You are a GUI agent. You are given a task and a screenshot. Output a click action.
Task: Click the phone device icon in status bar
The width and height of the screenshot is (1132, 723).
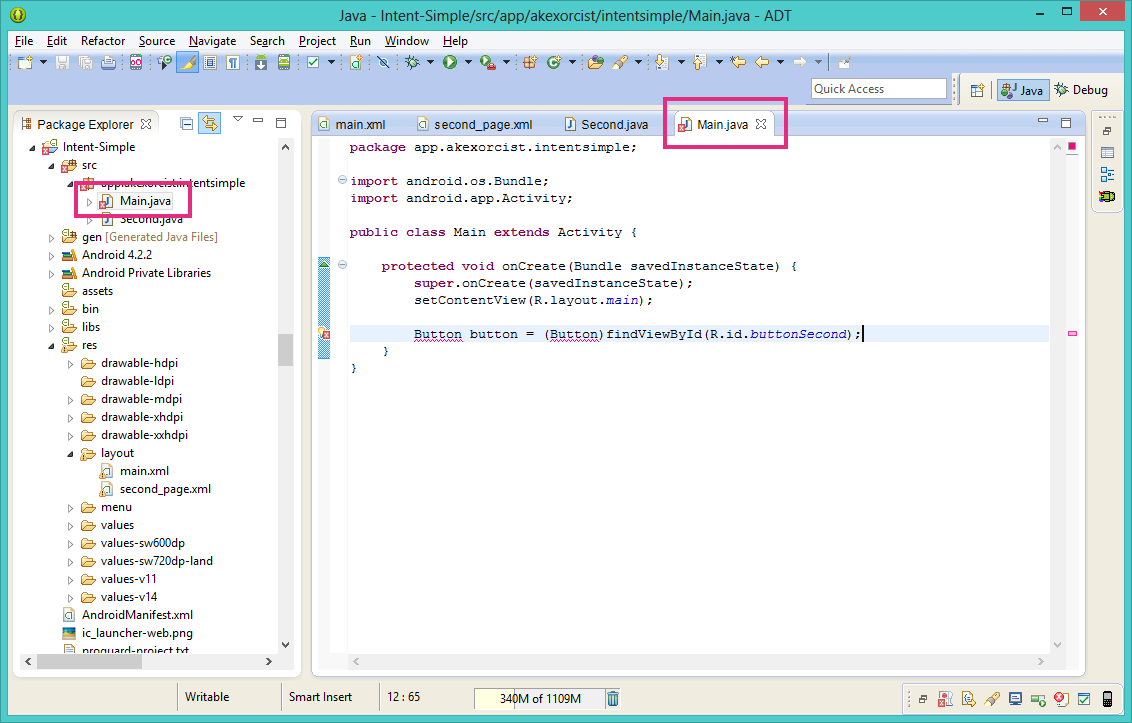[x=1107, y=698]
